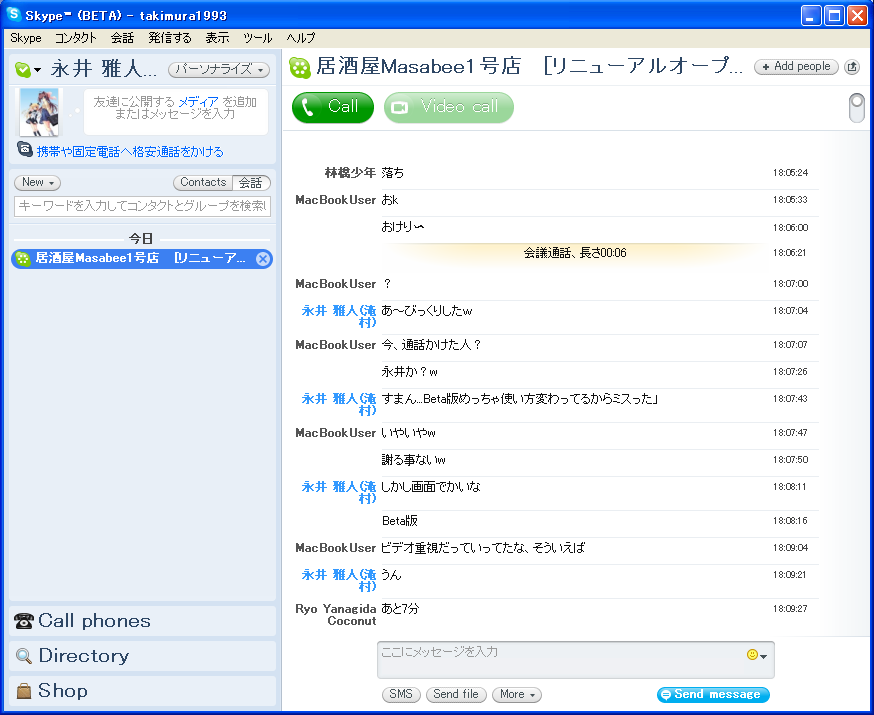
Task: Click the sender name 林檎少年
Action: click(x=350, y=173)
